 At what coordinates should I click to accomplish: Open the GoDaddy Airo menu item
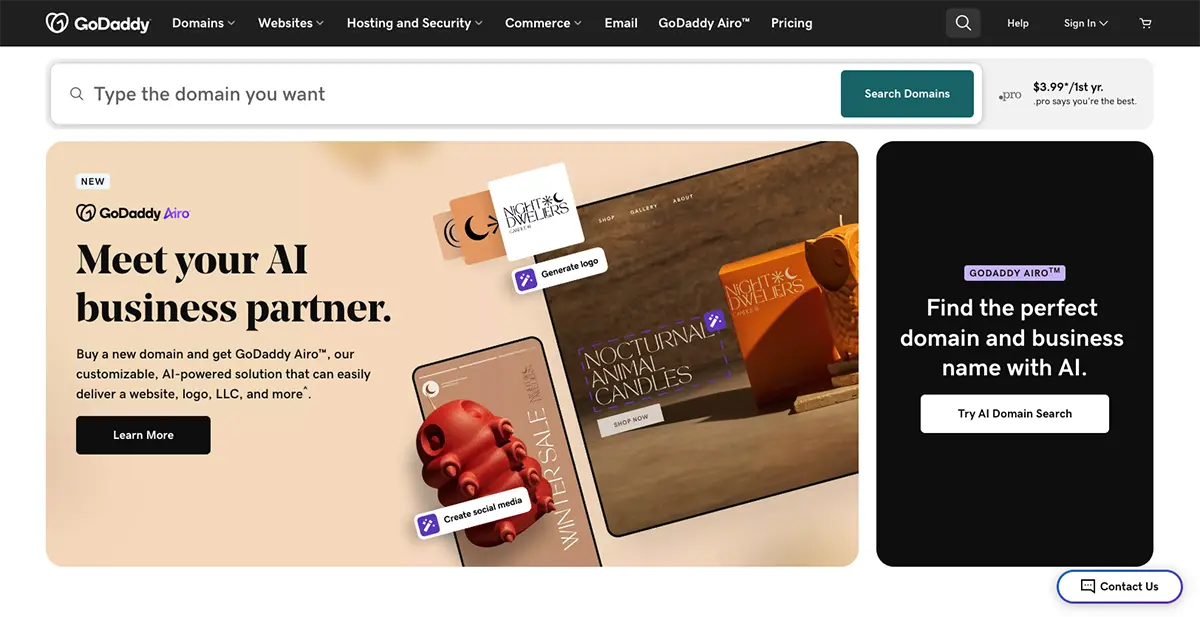(x=704, y=23)
